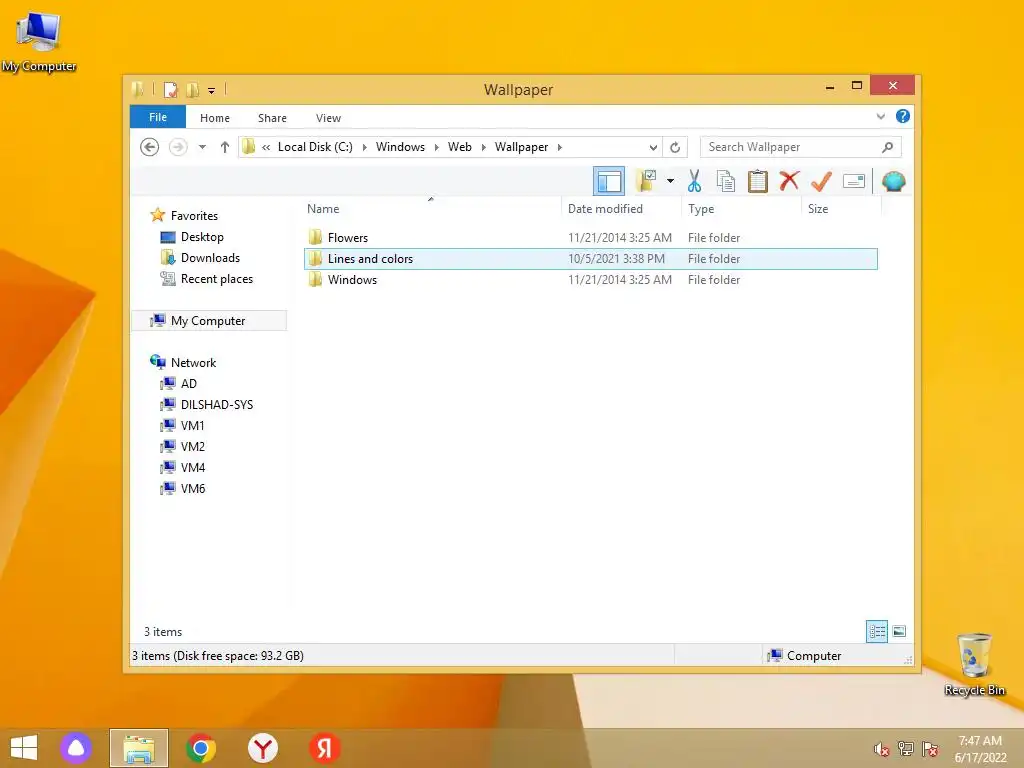Viewport: 1024px width, 768px height.
Task: Click the search magnifier icon
Action: pos(888,147)
